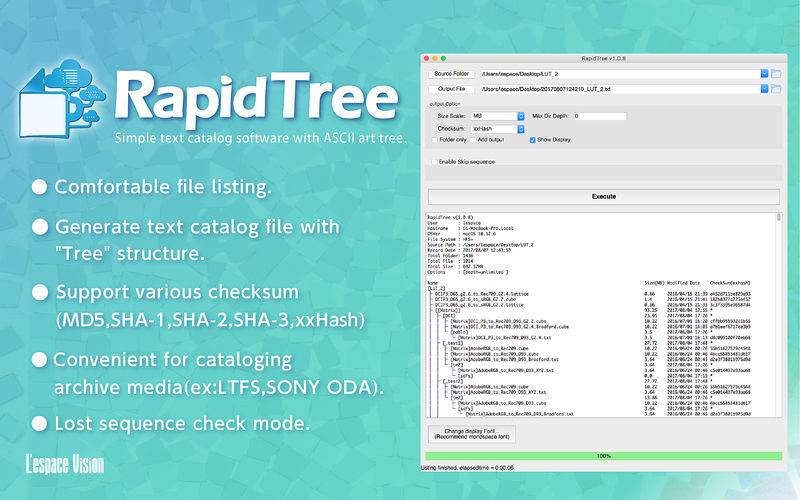Click the 'Max Dir Depth:' label

tap(550, 116)
